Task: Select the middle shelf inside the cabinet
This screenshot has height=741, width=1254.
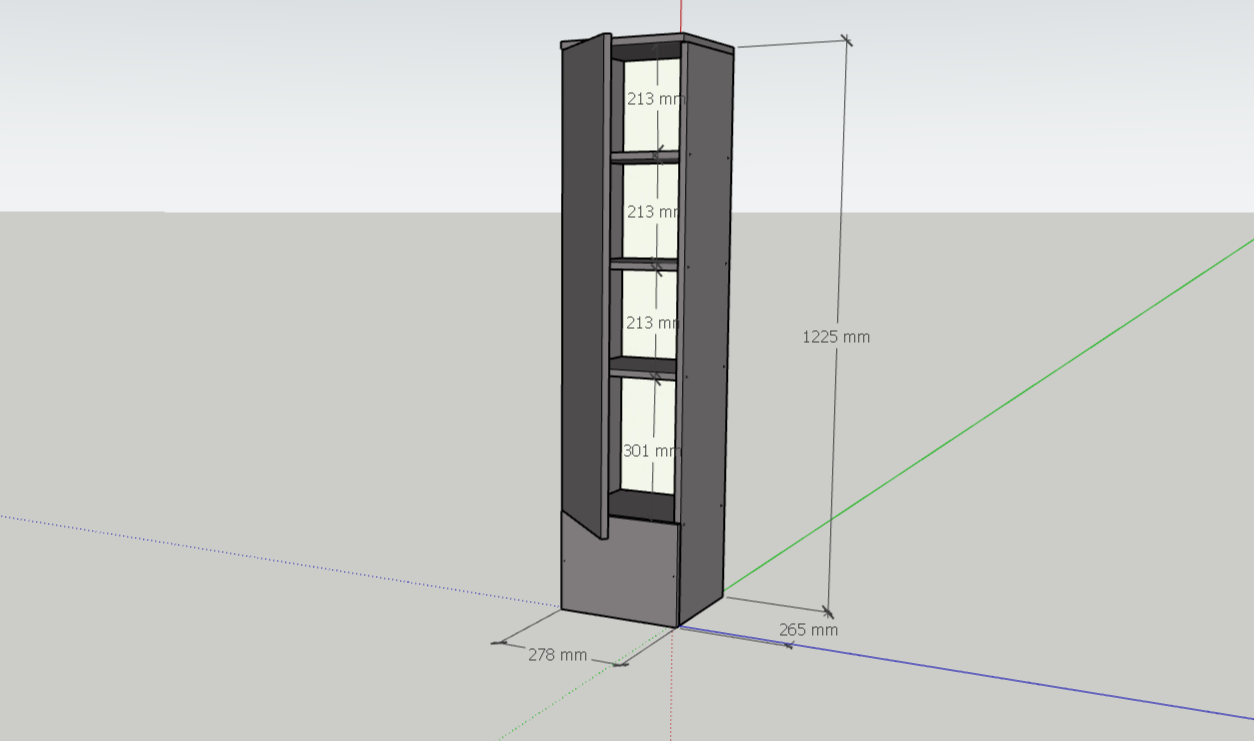Action: 643,265
